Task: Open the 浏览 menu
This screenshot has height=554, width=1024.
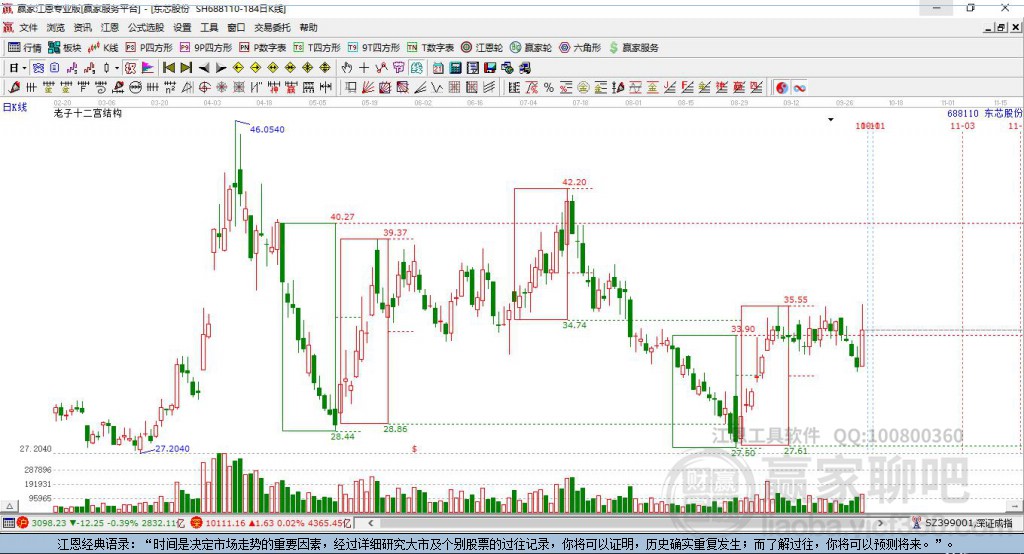Action: [56, 27]
